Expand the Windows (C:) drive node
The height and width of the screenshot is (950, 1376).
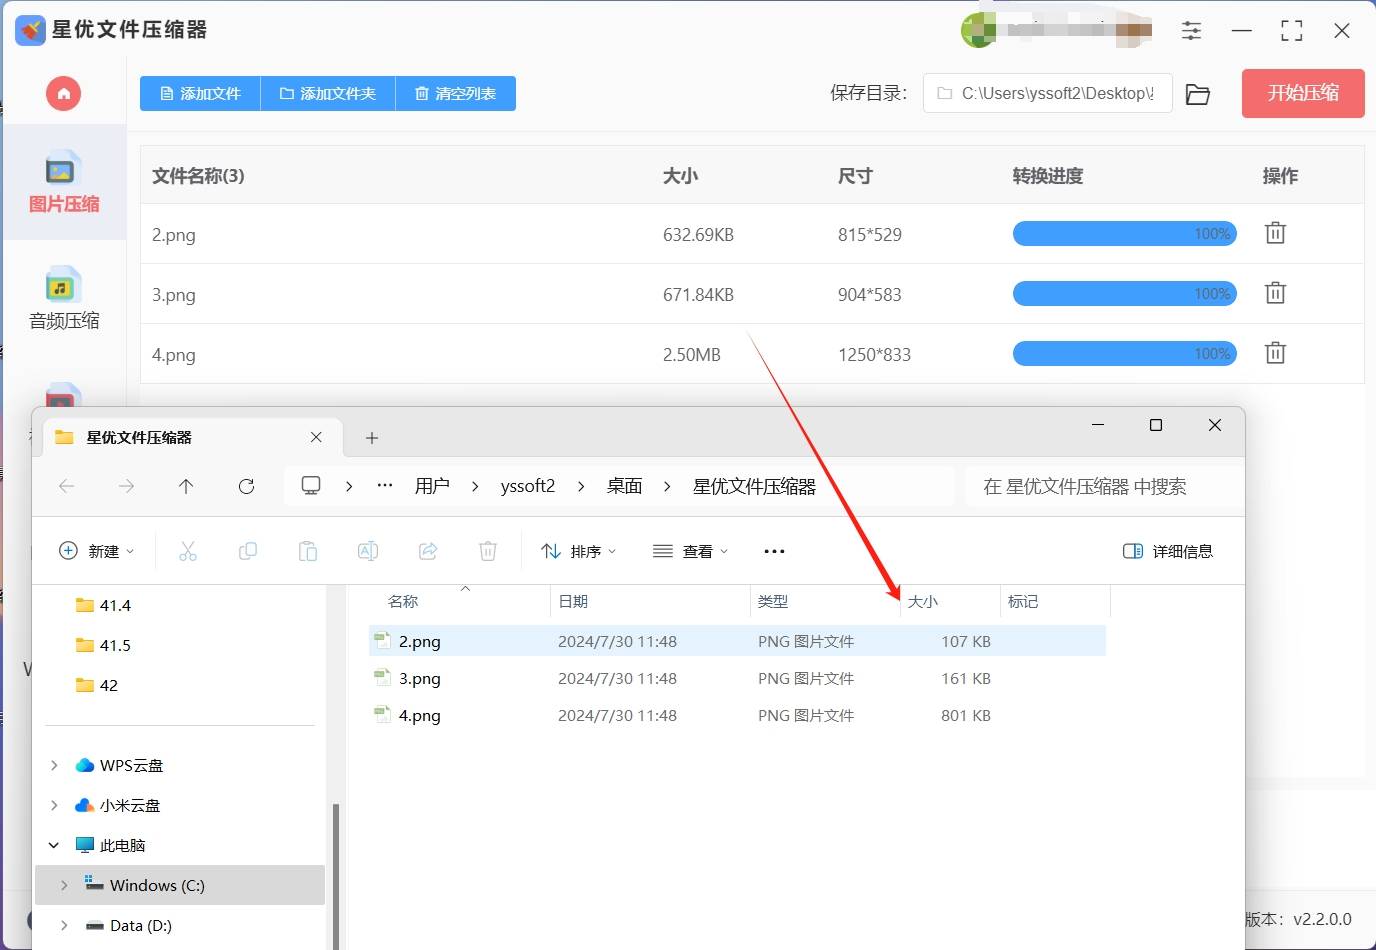[64, 885]
